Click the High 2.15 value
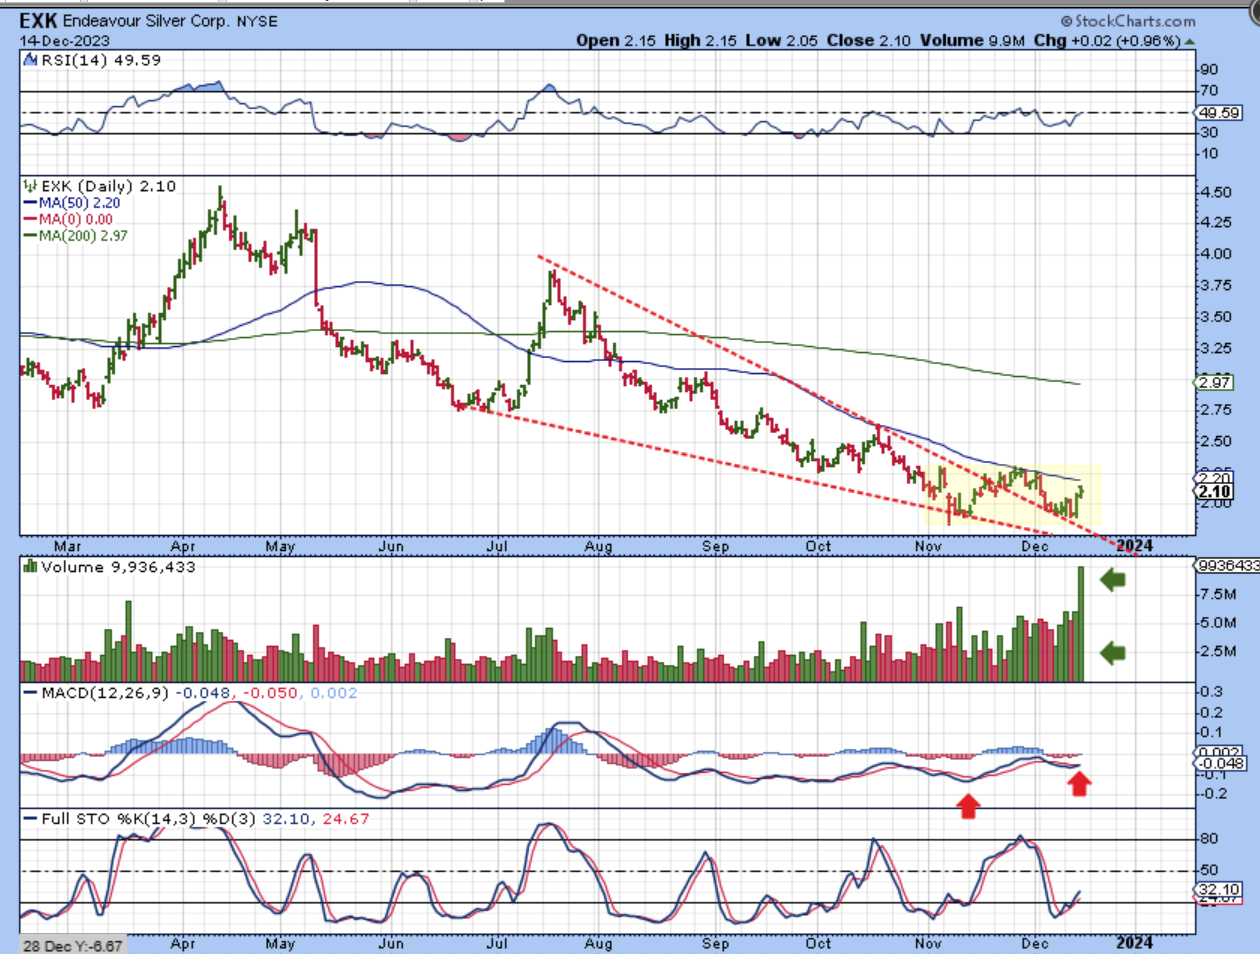Screen dimensions: 1260x954 (700, 40)
